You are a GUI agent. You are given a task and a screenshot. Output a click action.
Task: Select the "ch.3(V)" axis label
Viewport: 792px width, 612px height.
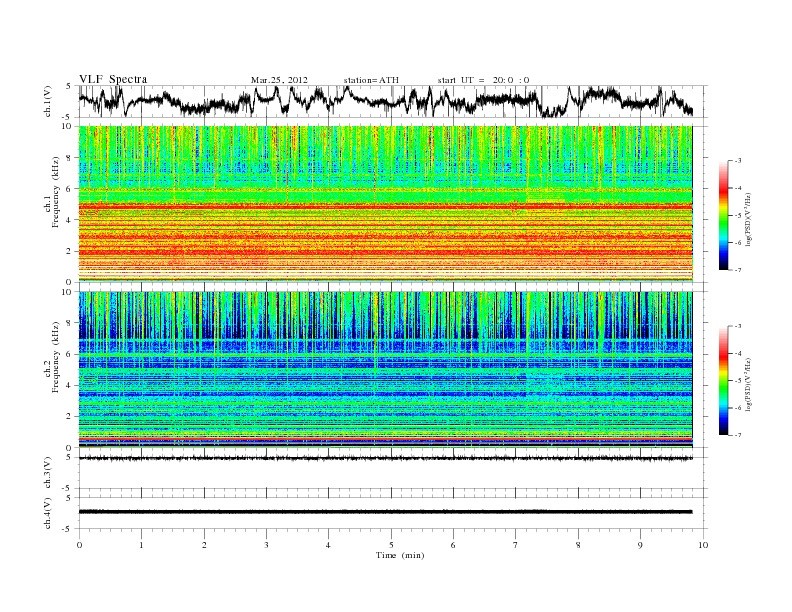pos(48,473)
